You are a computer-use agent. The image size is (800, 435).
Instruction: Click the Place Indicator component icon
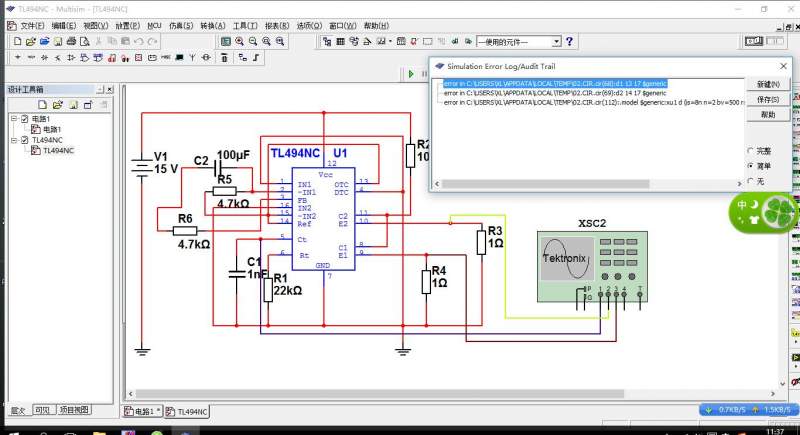(138, 58)
